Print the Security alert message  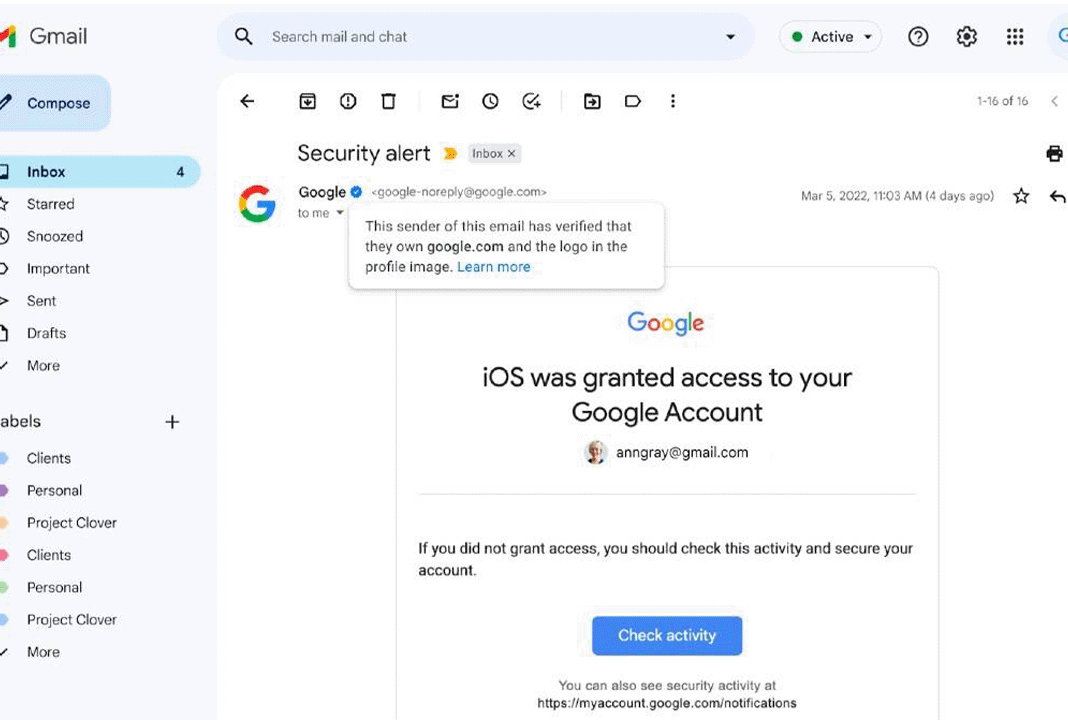click(x=1054, y=153)
